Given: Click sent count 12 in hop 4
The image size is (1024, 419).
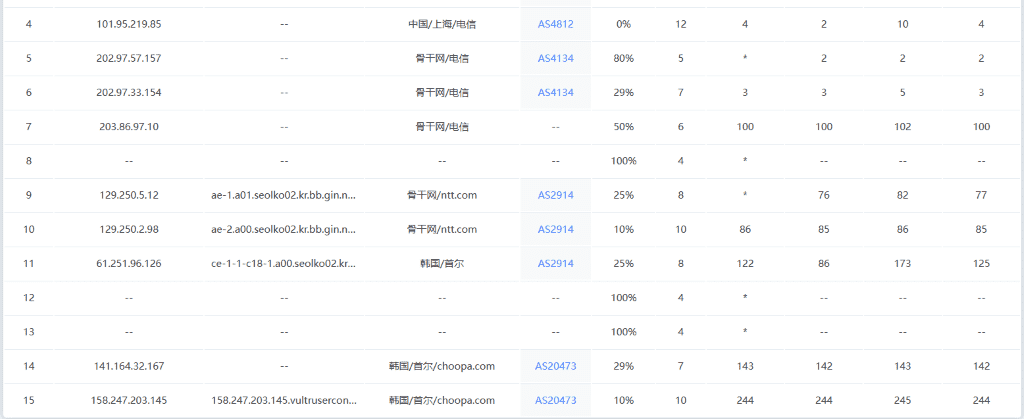Looking at the screenshot, I should coord(680,24).
